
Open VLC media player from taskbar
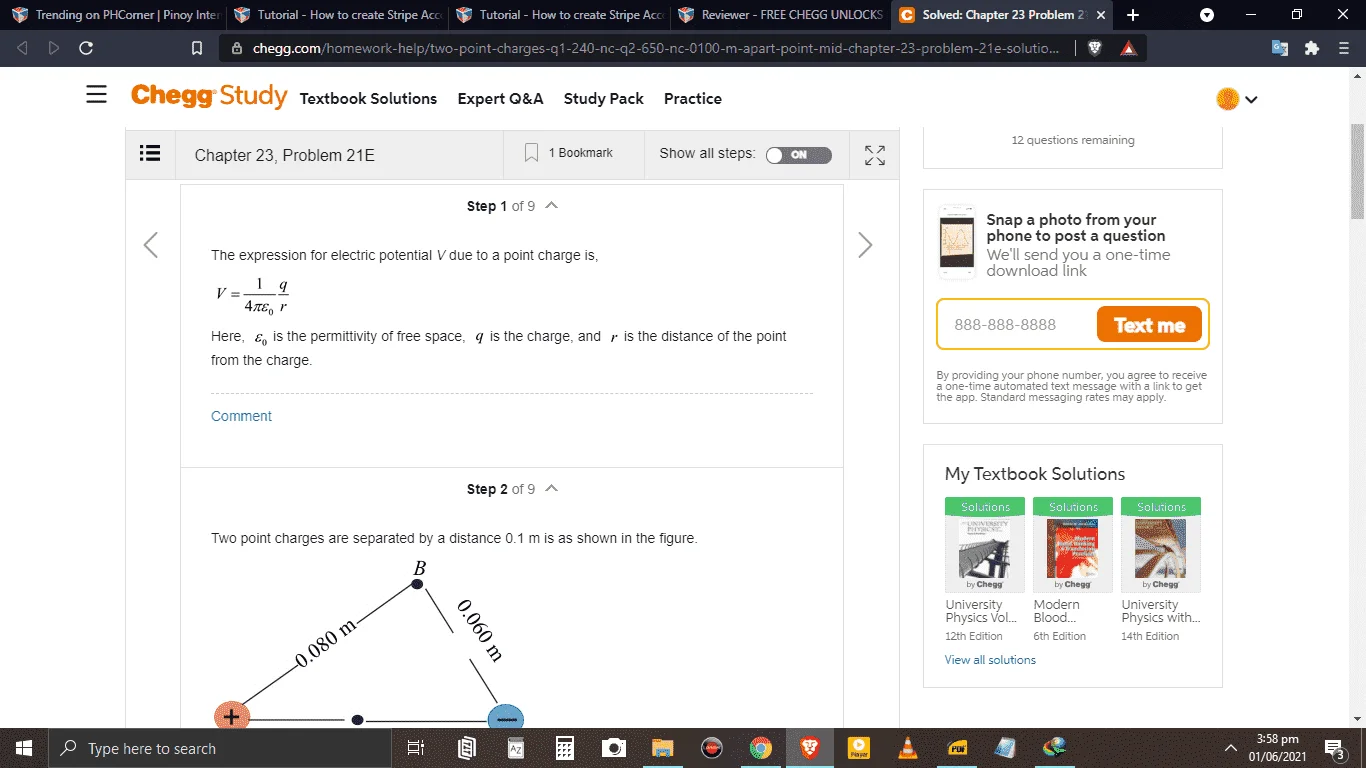pyautogui.click(x=908, y=748)
